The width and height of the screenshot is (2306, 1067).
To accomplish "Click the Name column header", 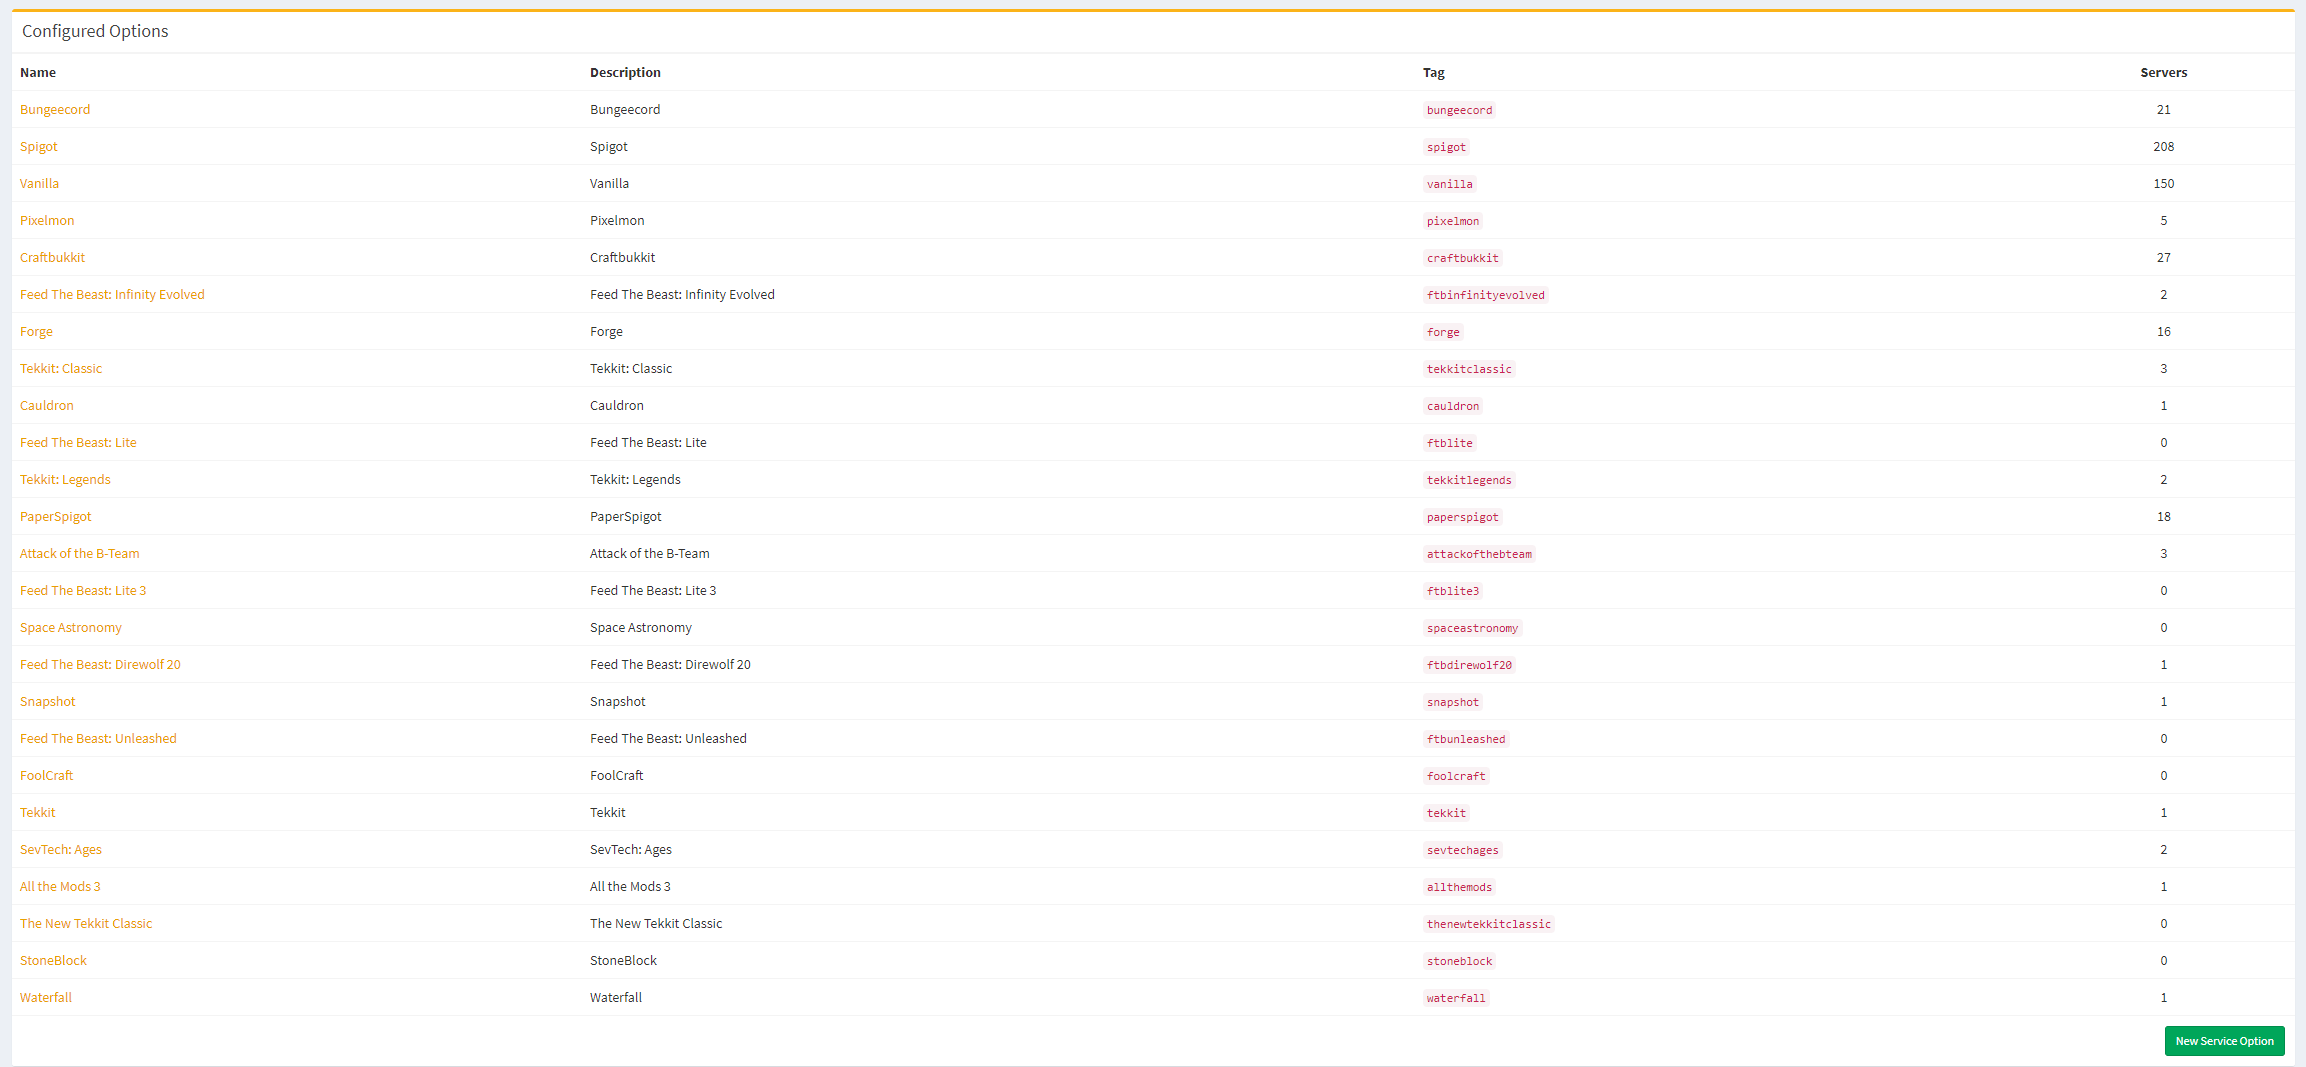I will click(38, 73).
